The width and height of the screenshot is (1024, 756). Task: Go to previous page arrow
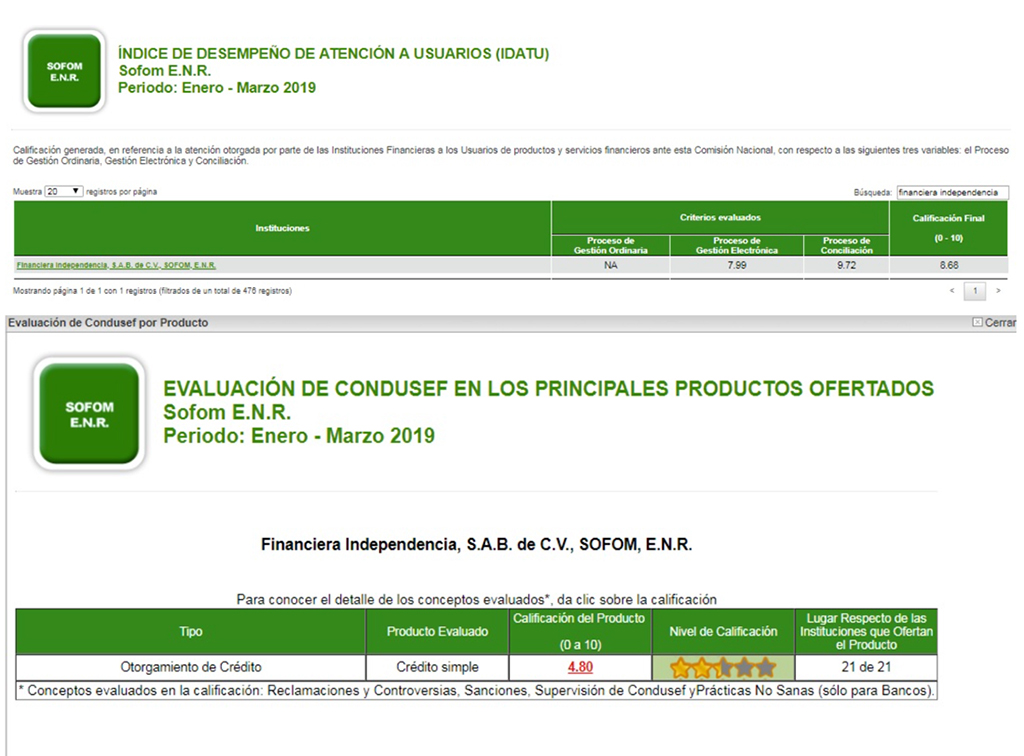point(952,291)
